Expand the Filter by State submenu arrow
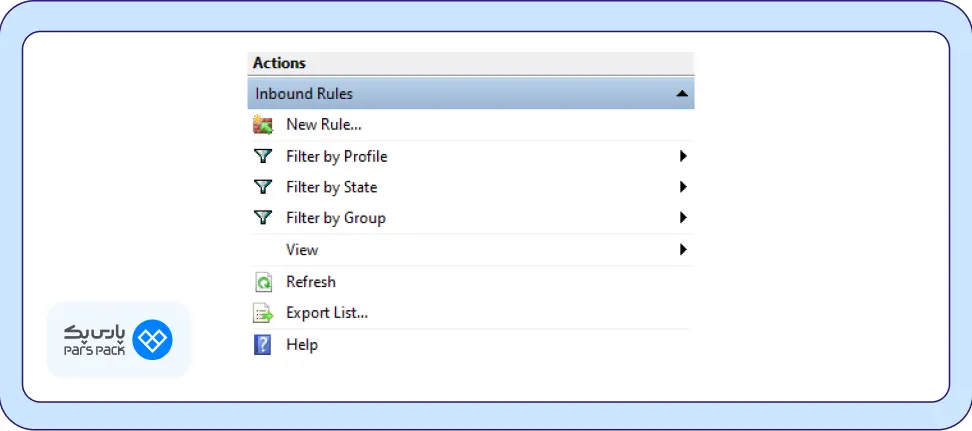Viewport: 972px width, 431px height. [683, 187]
